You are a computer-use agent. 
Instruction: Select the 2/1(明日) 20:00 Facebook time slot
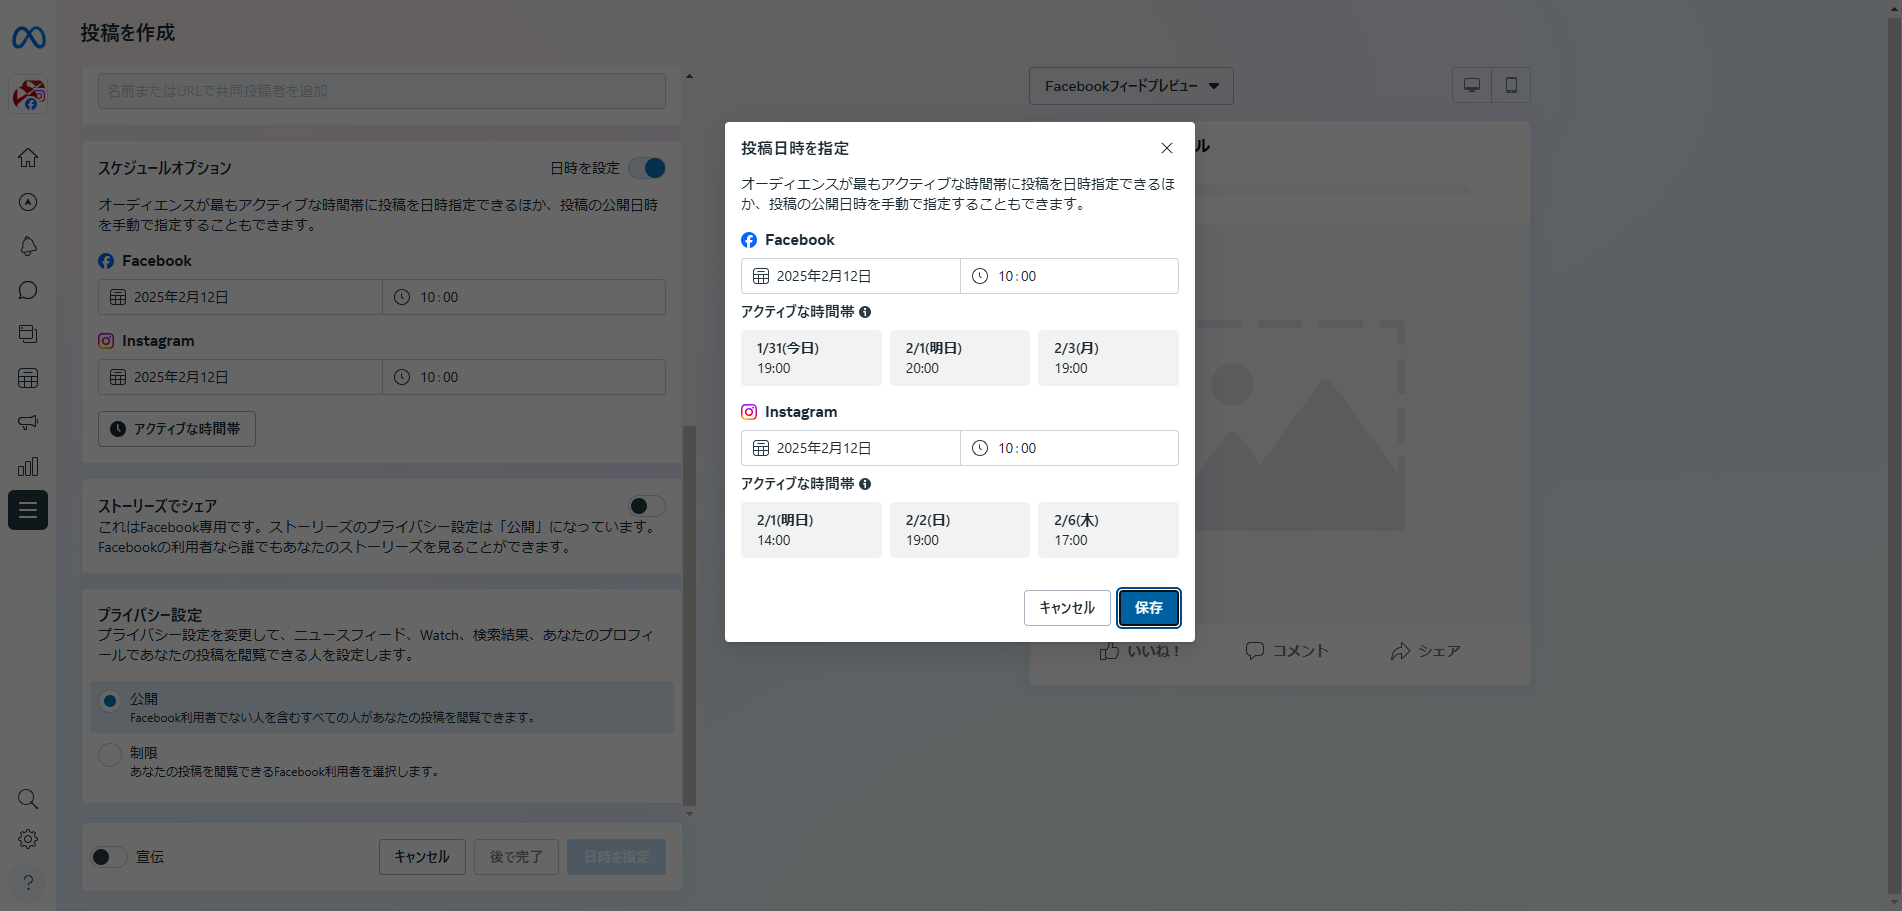959,358
